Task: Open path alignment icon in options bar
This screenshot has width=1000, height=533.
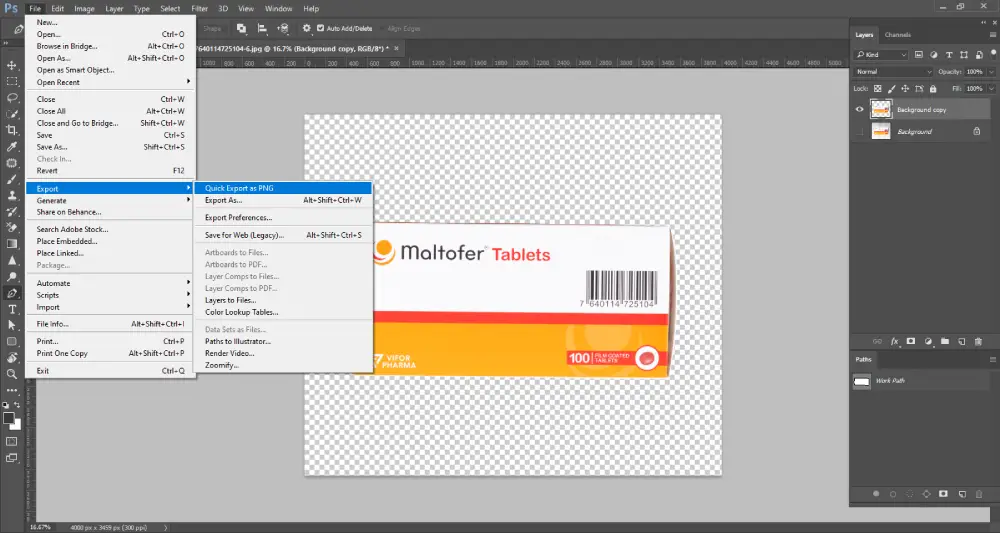Action: [262, 28]
